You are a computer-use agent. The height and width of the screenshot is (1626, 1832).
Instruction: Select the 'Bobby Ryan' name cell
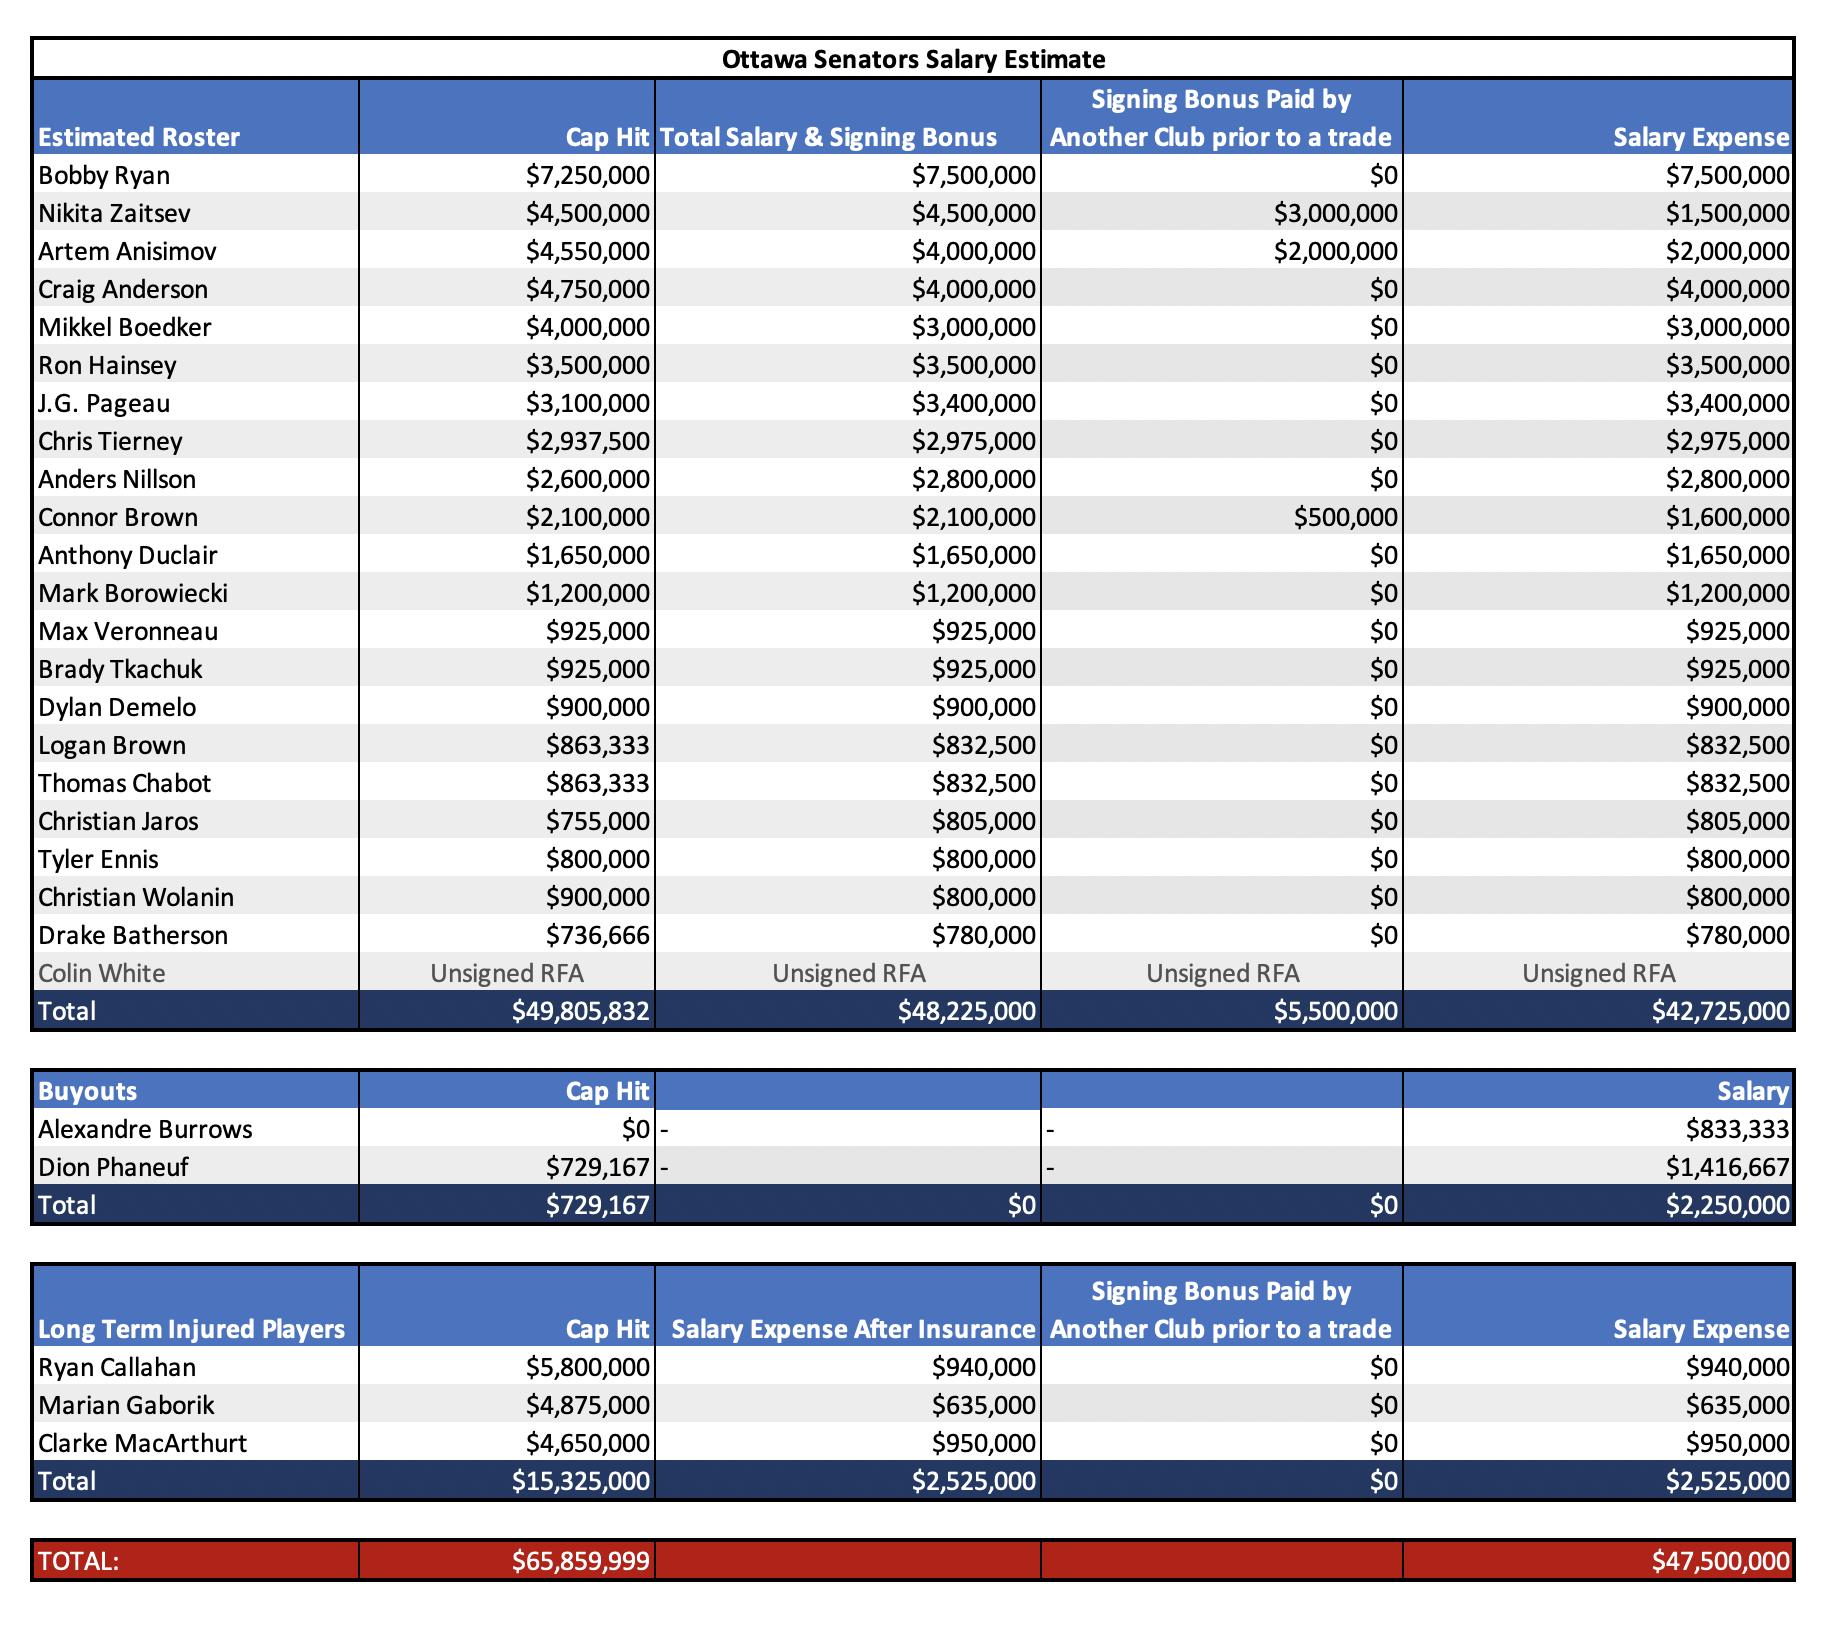pyautogui.click(x=196, y=175)
